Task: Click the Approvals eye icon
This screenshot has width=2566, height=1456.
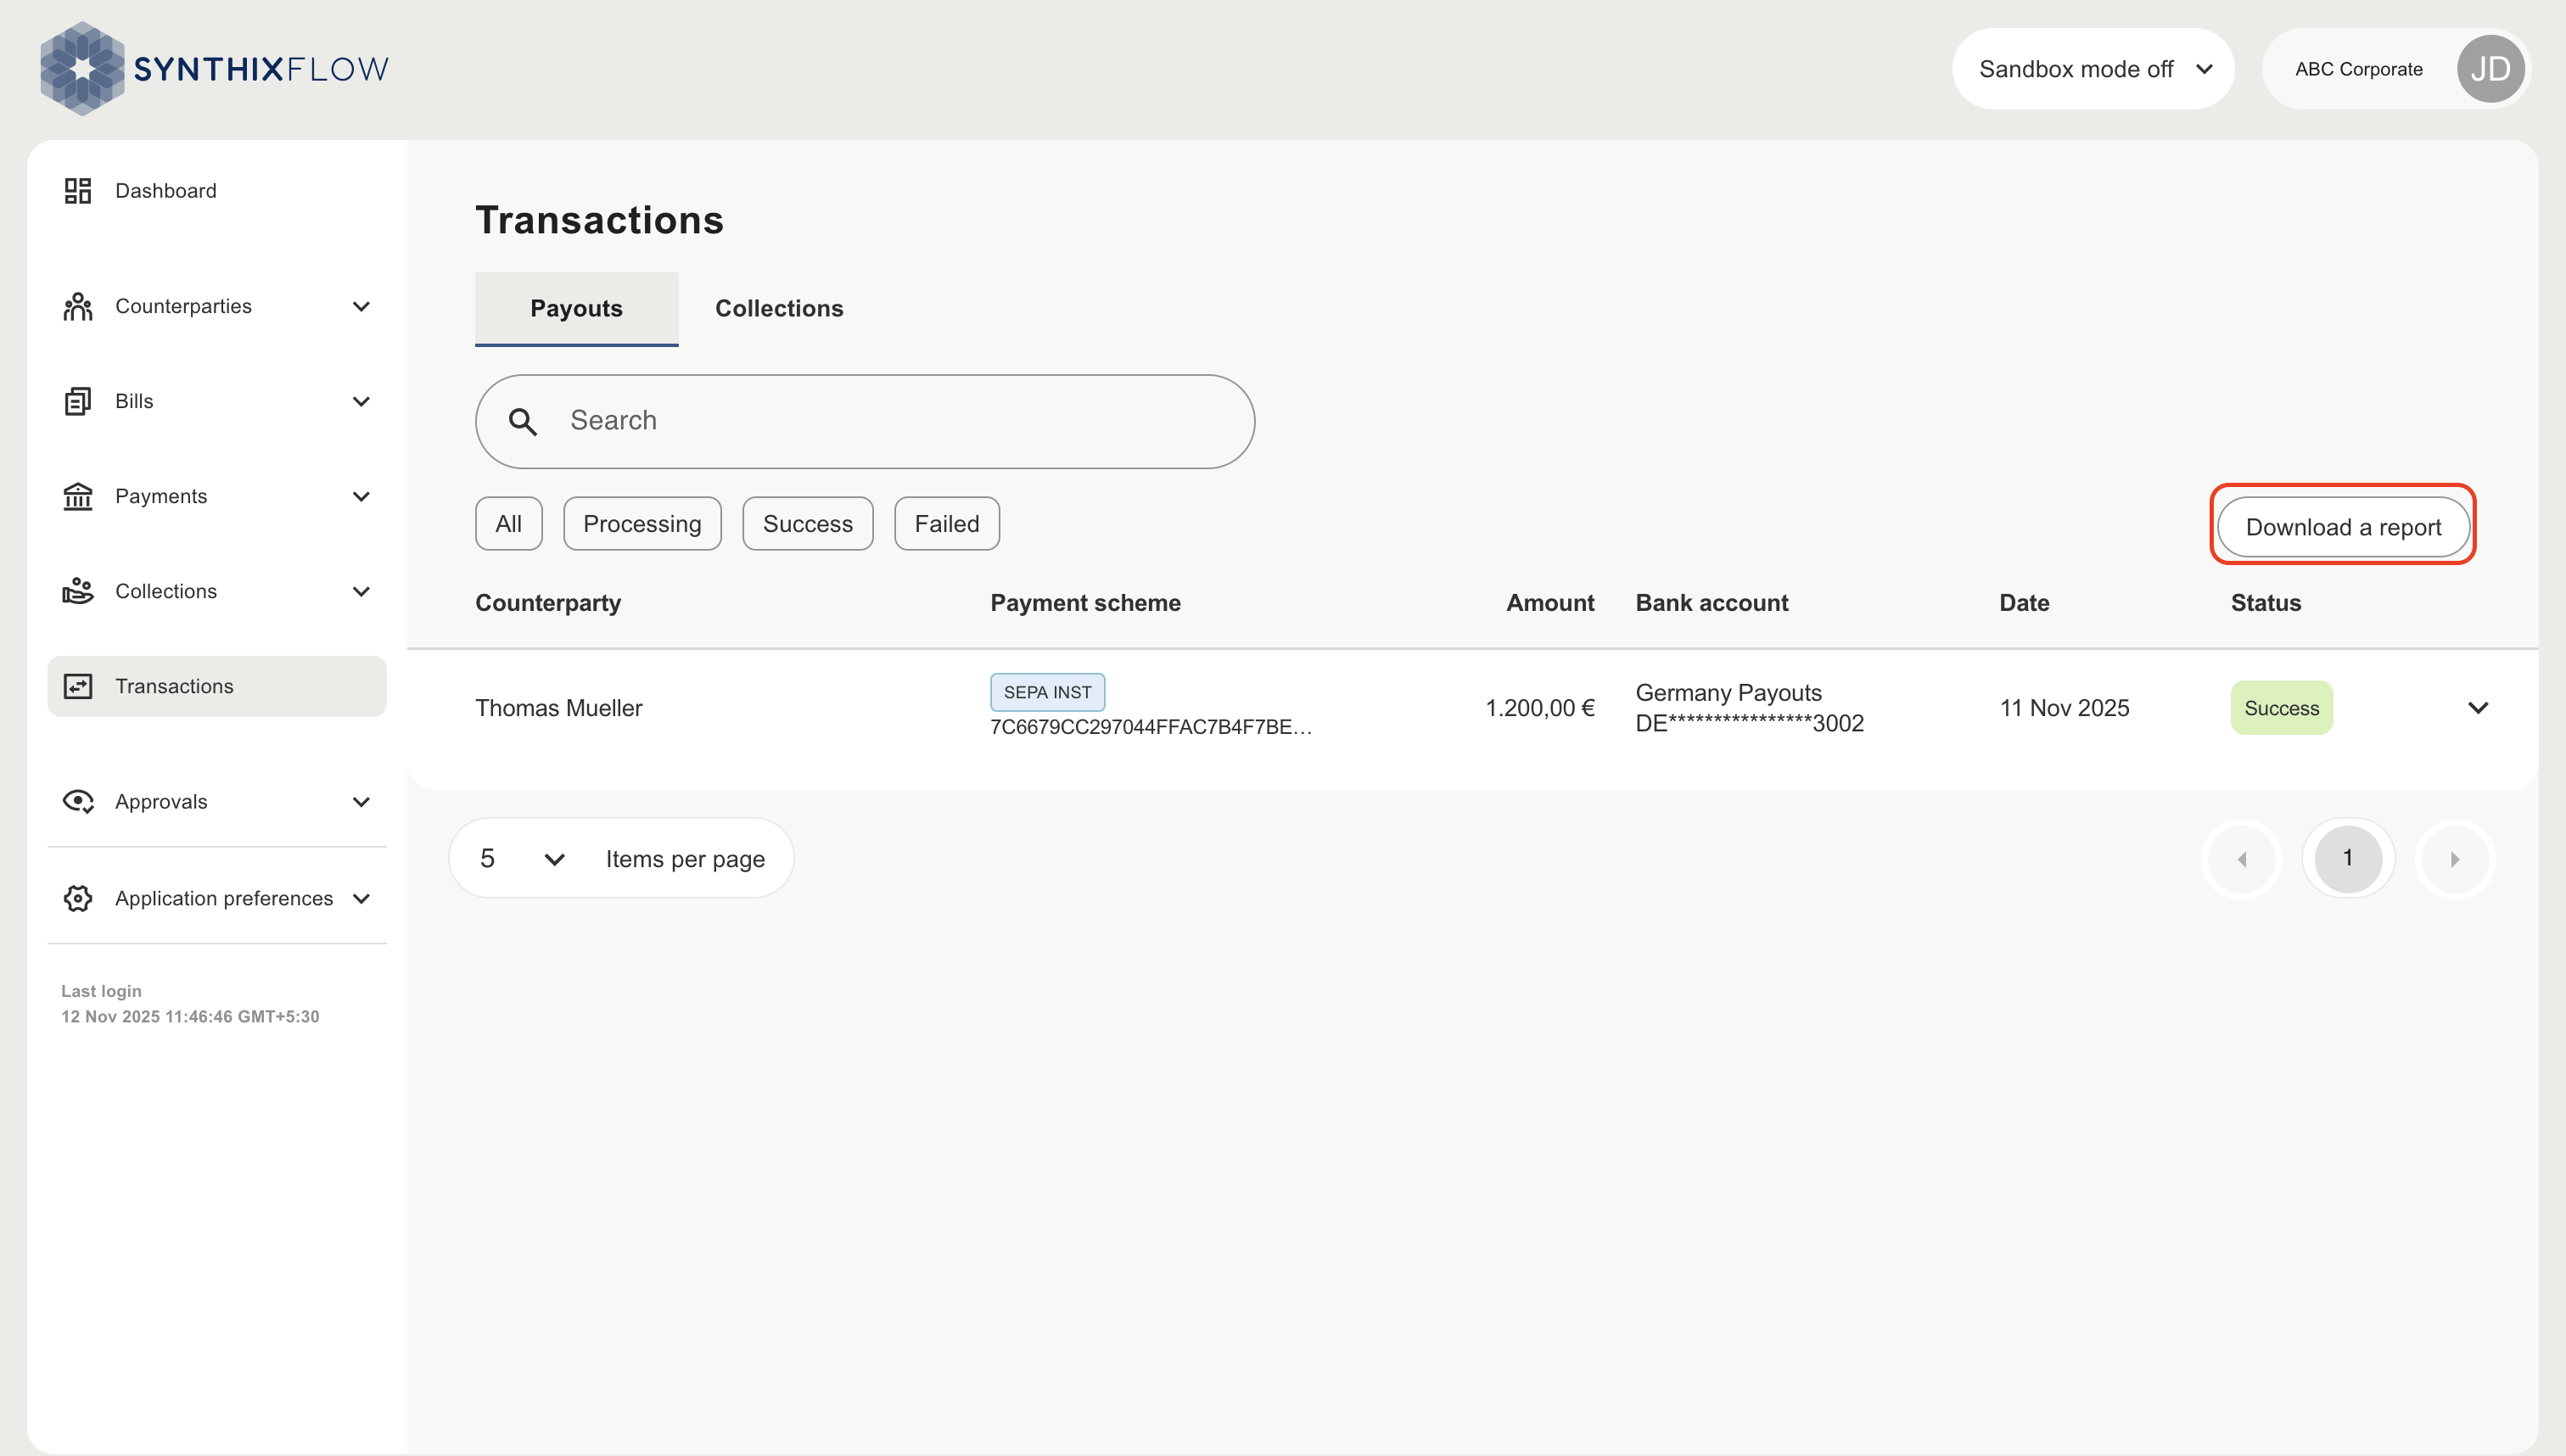Action: point(78,802)
